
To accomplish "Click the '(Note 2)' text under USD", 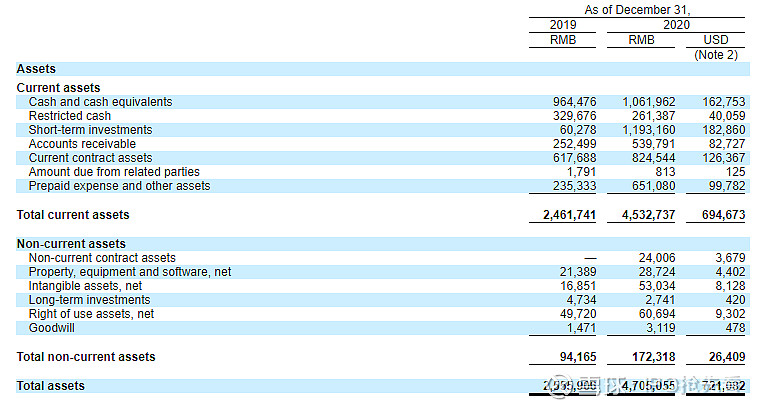I will tap(715, 55).
